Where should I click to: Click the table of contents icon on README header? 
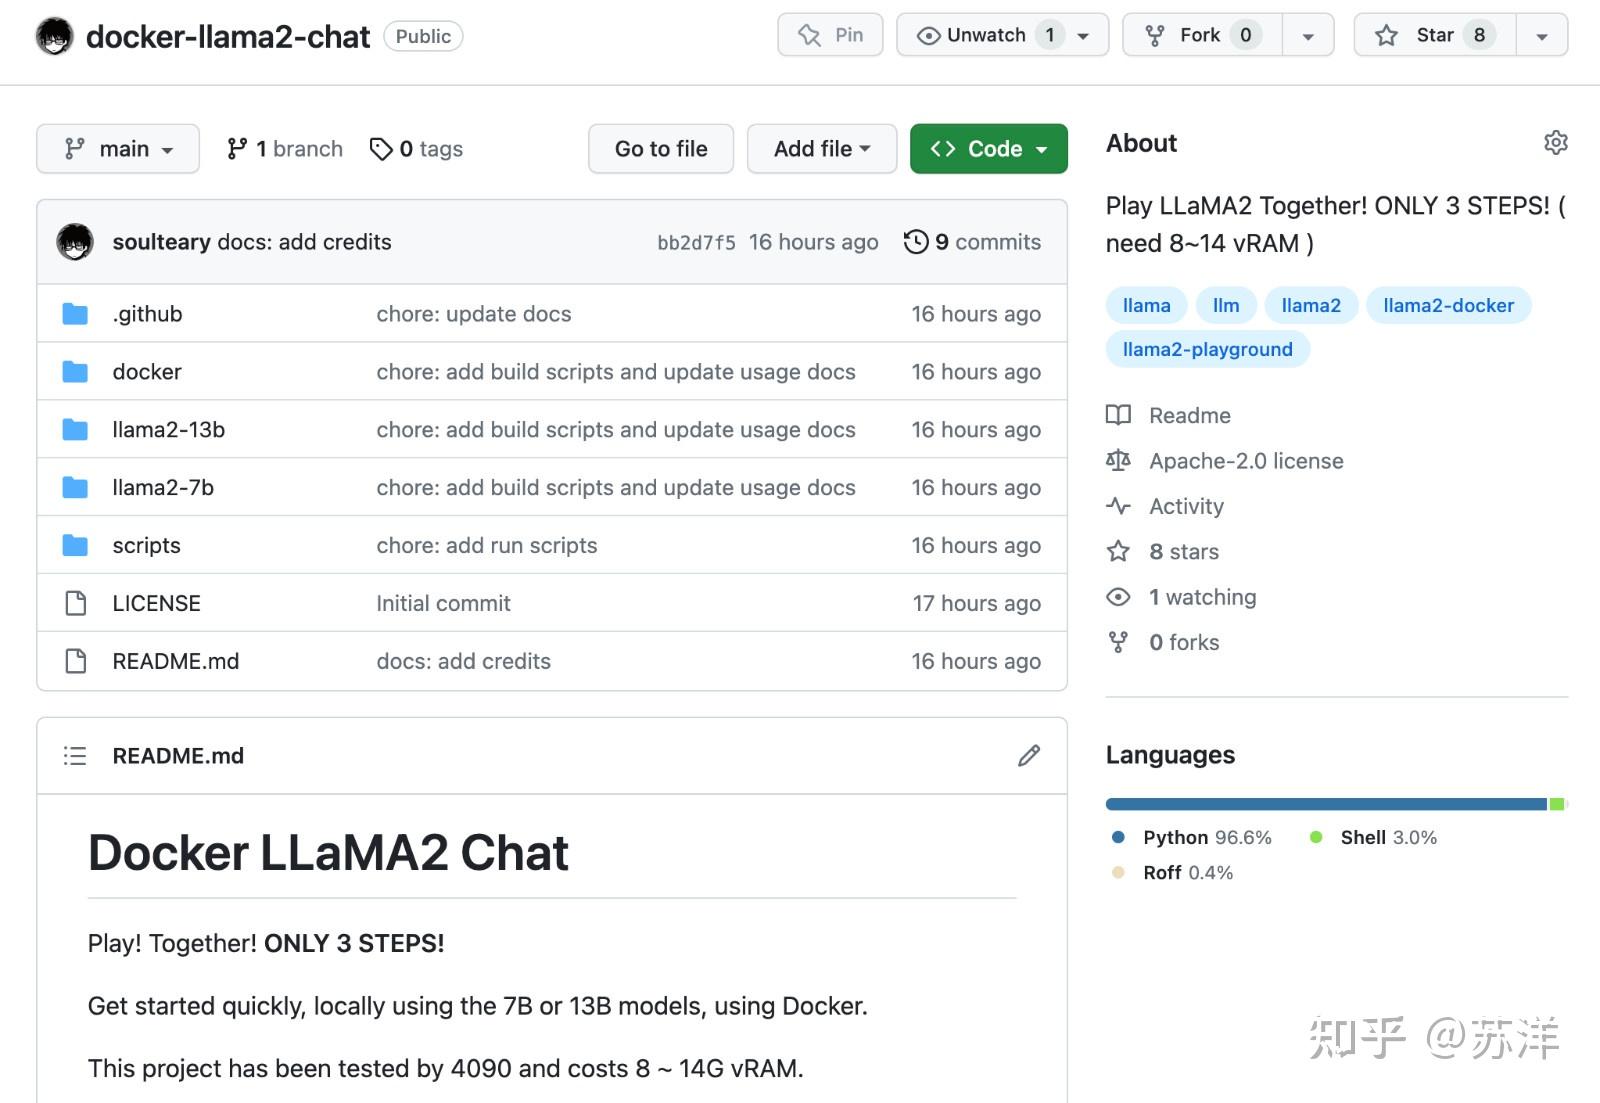[x=75, y=755]
